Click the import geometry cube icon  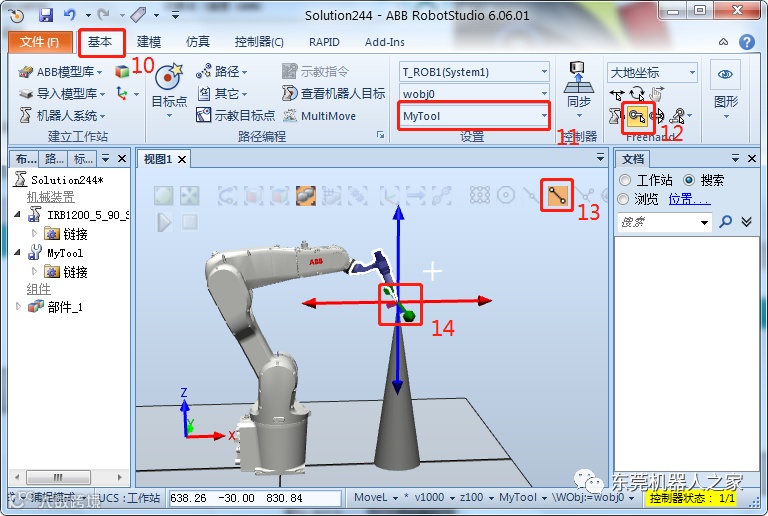[122, 71]
